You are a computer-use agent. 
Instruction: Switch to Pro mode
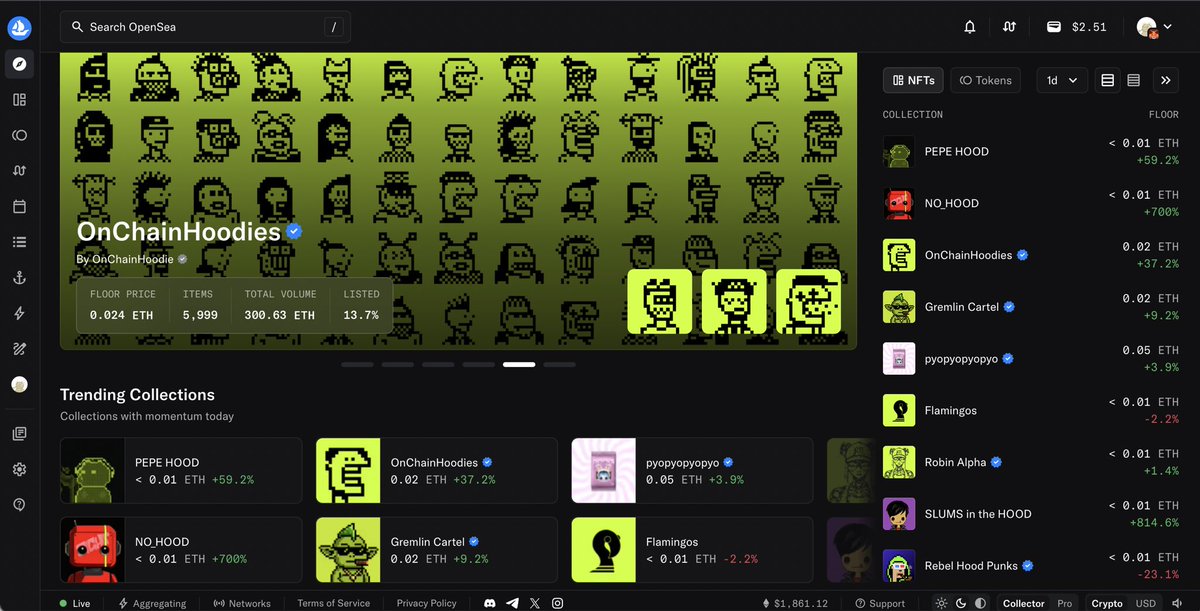[1065, 603]
